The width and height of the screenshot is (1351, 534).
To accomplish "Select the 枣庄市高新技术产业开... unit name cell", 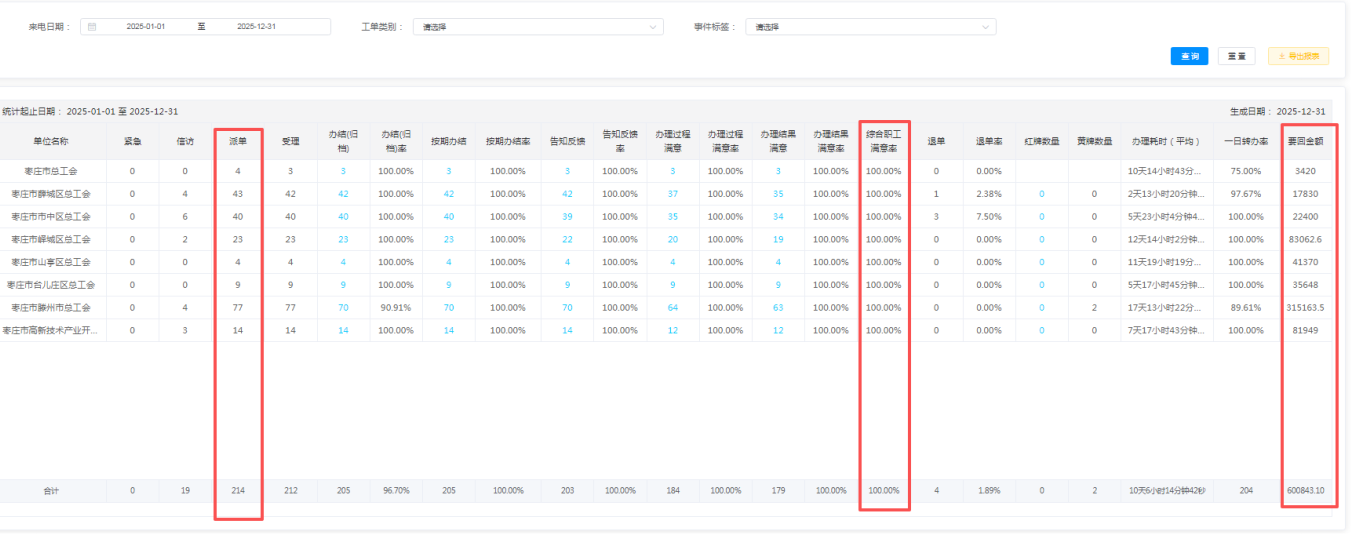I will [50, 330].
